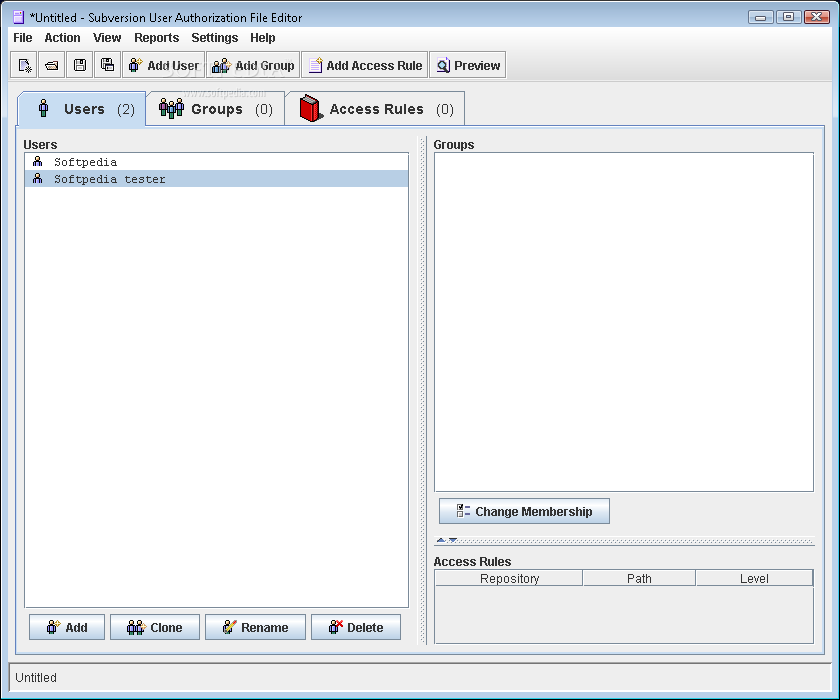
Task: Click the Save As toolbar icon
Action: (x=108, y=65)
